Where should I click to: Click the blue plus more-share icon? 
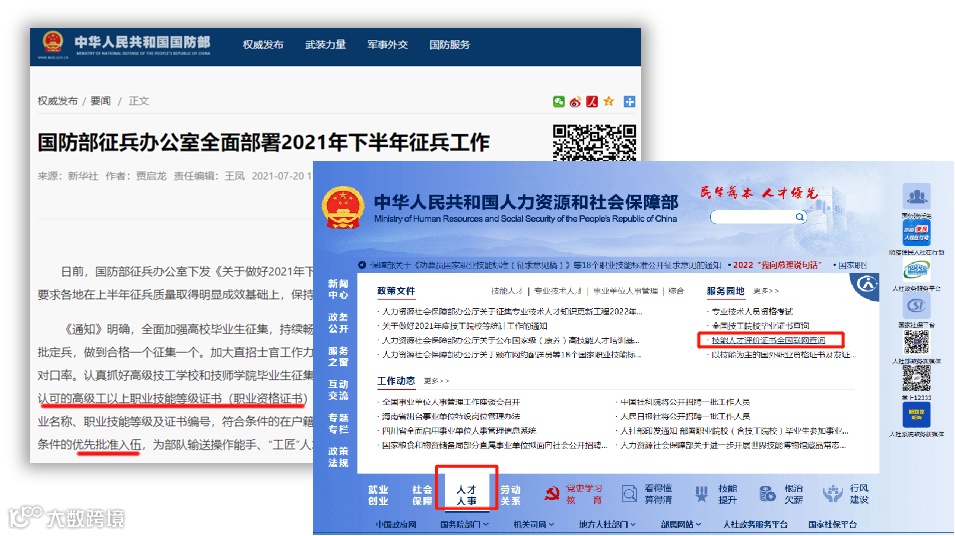tap(629, 102)
